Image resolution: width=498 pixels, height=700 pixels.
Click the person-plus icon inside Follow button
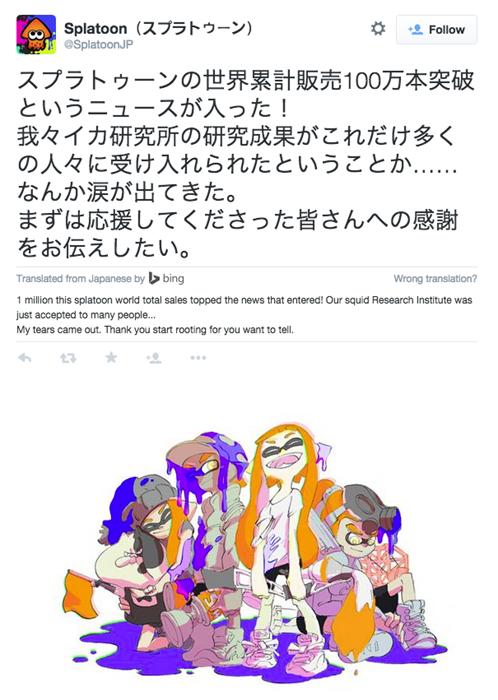(415, 29)
